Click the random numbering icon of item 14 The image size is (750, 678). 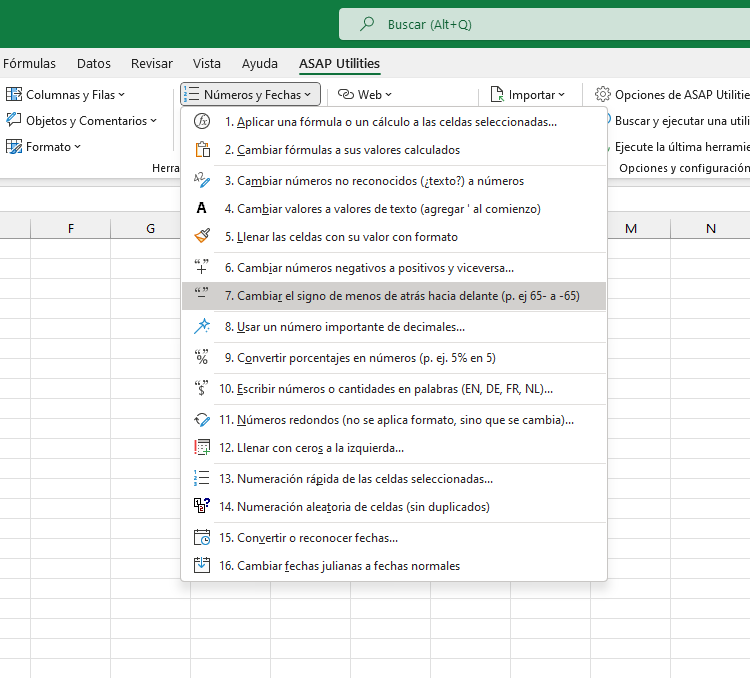(x=202, y=506)
